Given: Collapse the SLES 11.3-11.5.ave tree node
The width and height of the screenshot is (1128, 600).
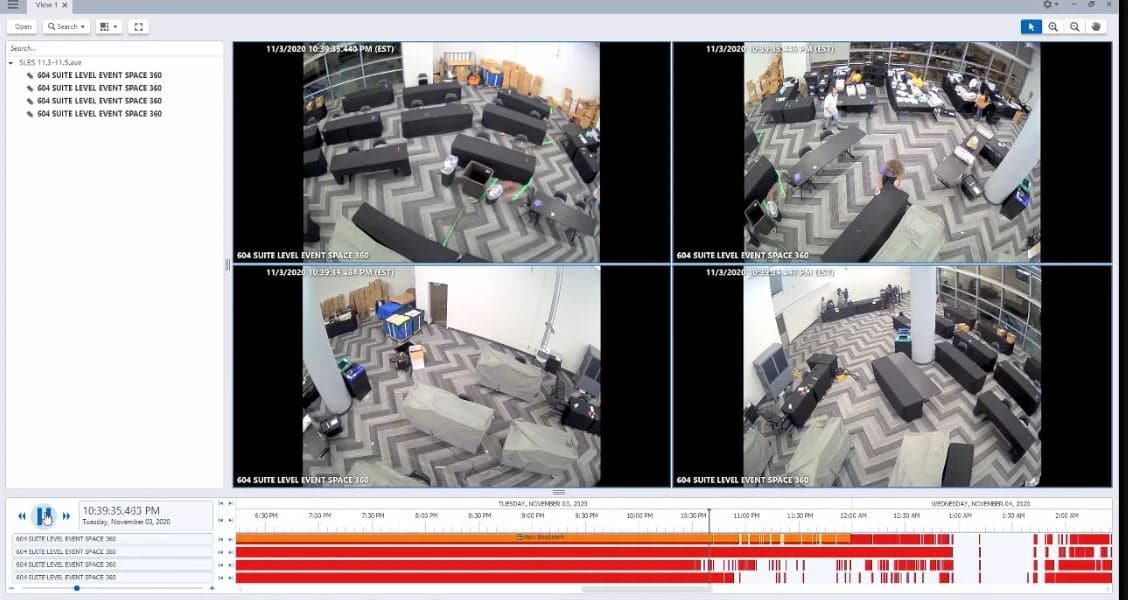Looking at the screenshot, I should [x=11, y=62].
